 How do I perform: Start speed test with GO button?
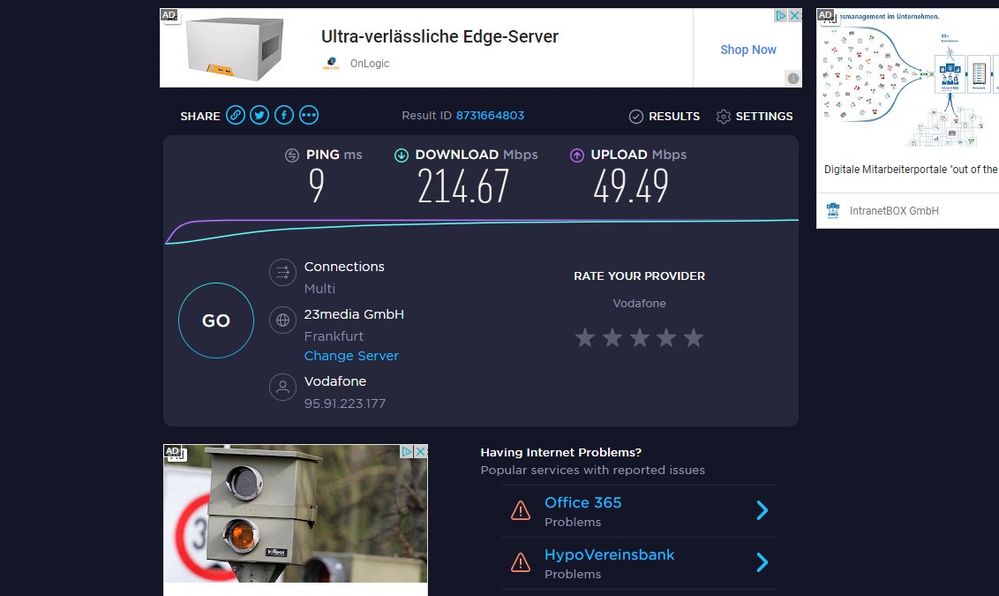point(216,321)
